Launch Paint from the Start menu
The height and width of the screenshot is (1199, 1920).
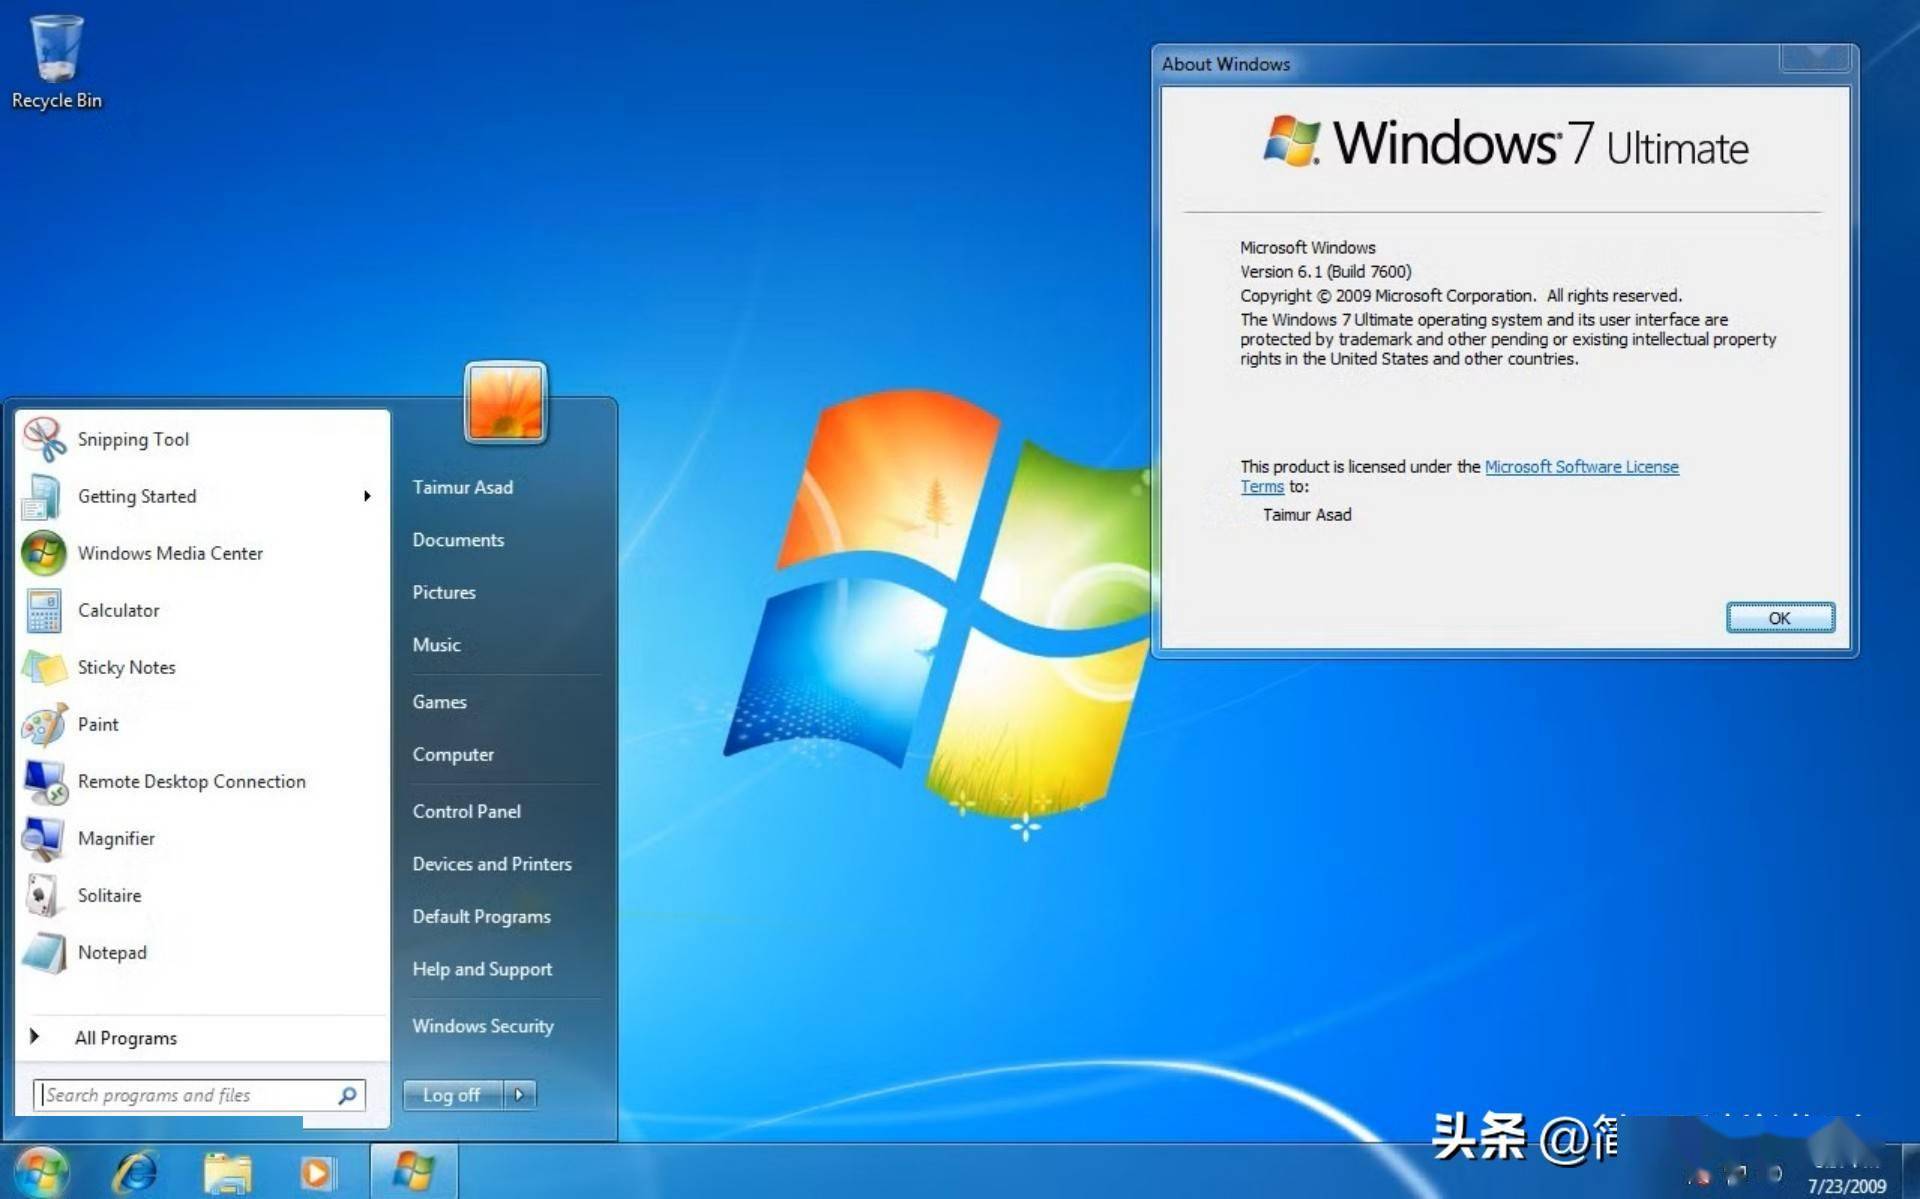96,724
